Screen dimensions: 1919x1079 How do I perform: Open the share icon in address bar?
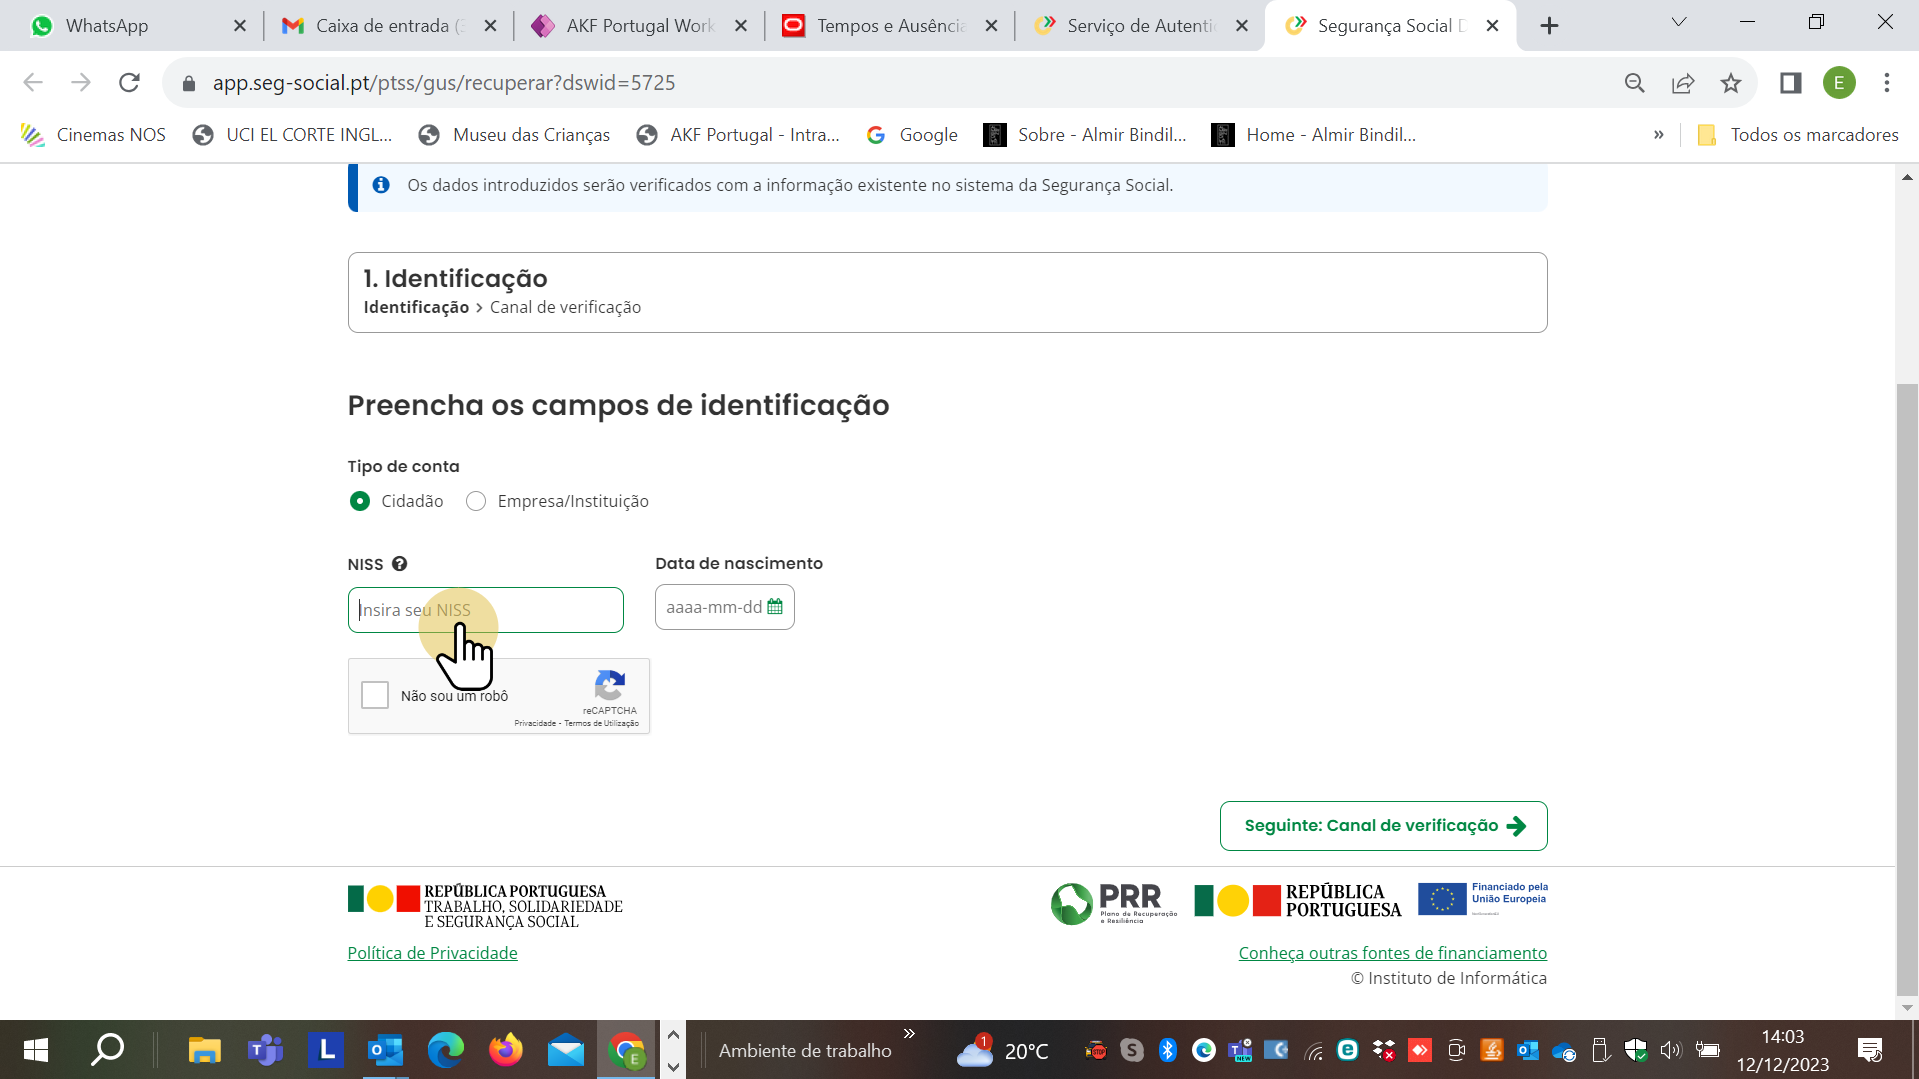point(1684,83)
